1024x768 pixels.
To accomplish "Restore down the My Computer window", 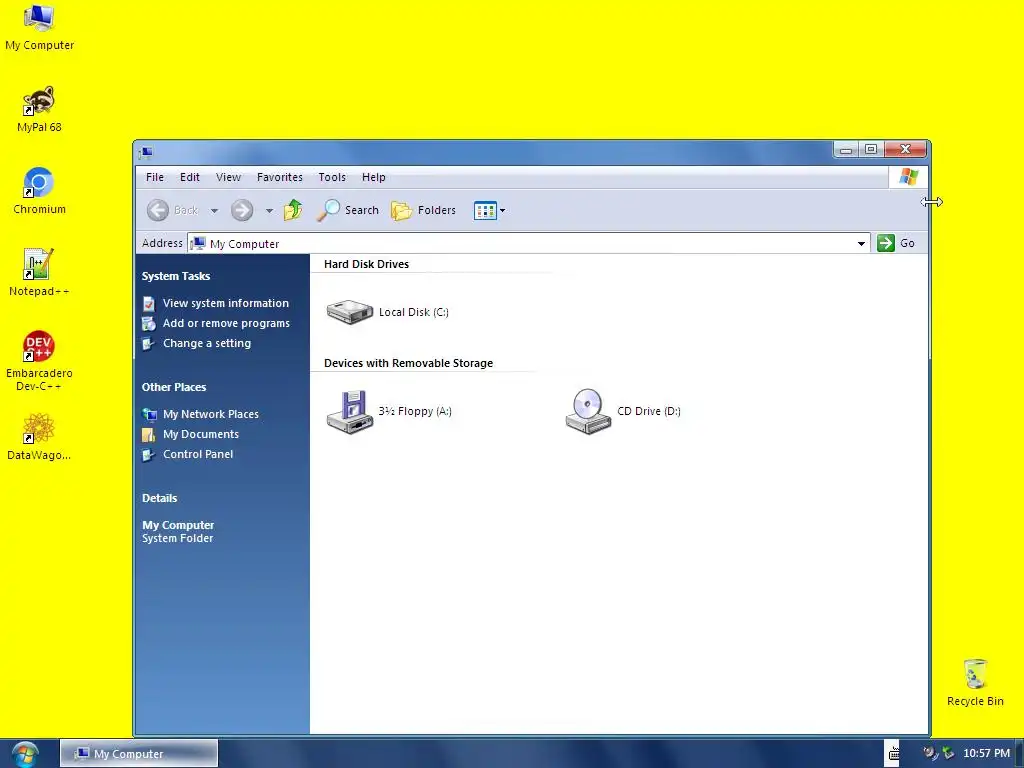I will click(x=871, y=150).
